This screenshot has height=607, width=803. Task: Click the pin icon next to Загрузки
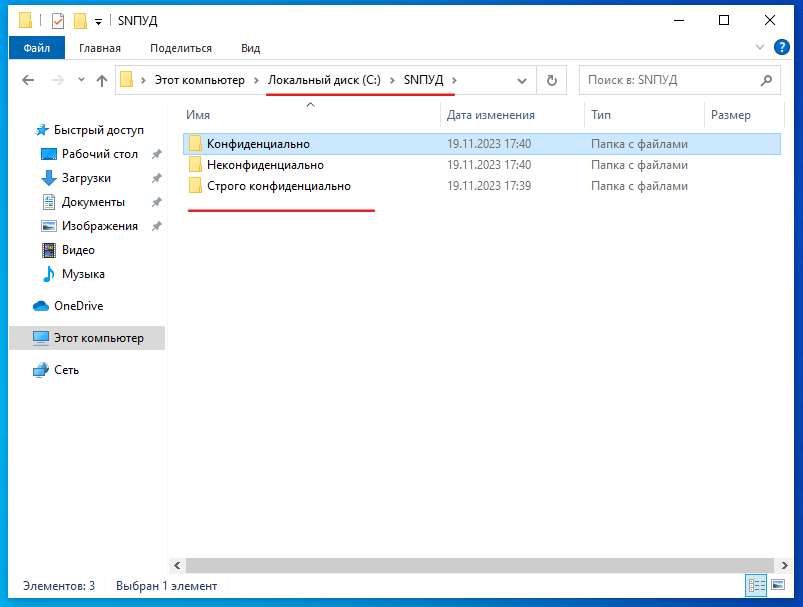tap(157, 178)
